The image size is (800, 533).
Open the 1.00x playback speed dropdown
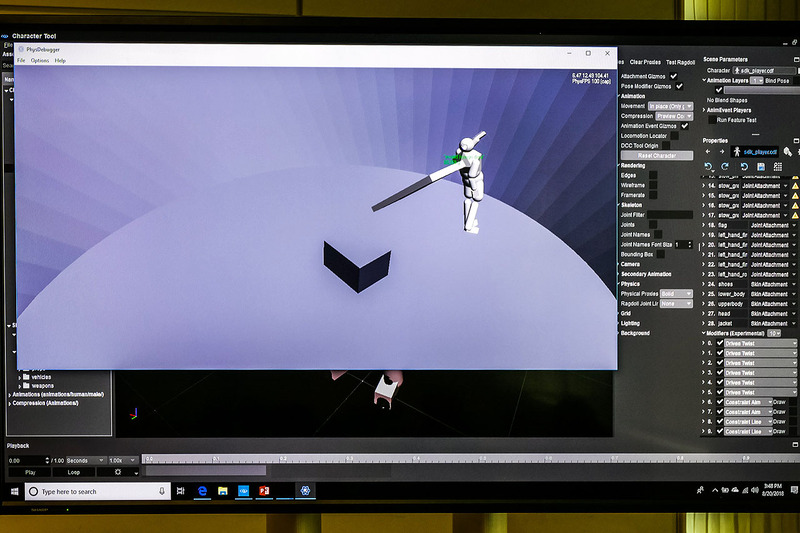pos(123,460)
